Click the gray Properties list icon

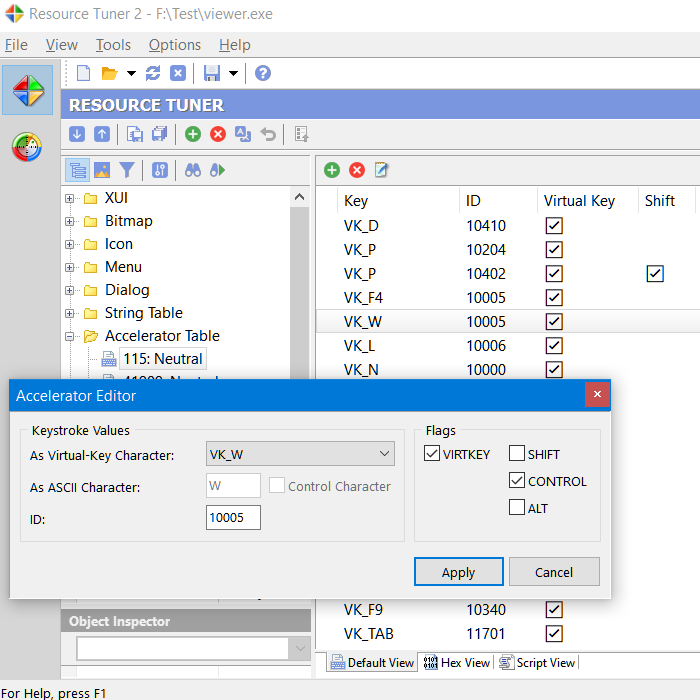(x=301, y=134)
